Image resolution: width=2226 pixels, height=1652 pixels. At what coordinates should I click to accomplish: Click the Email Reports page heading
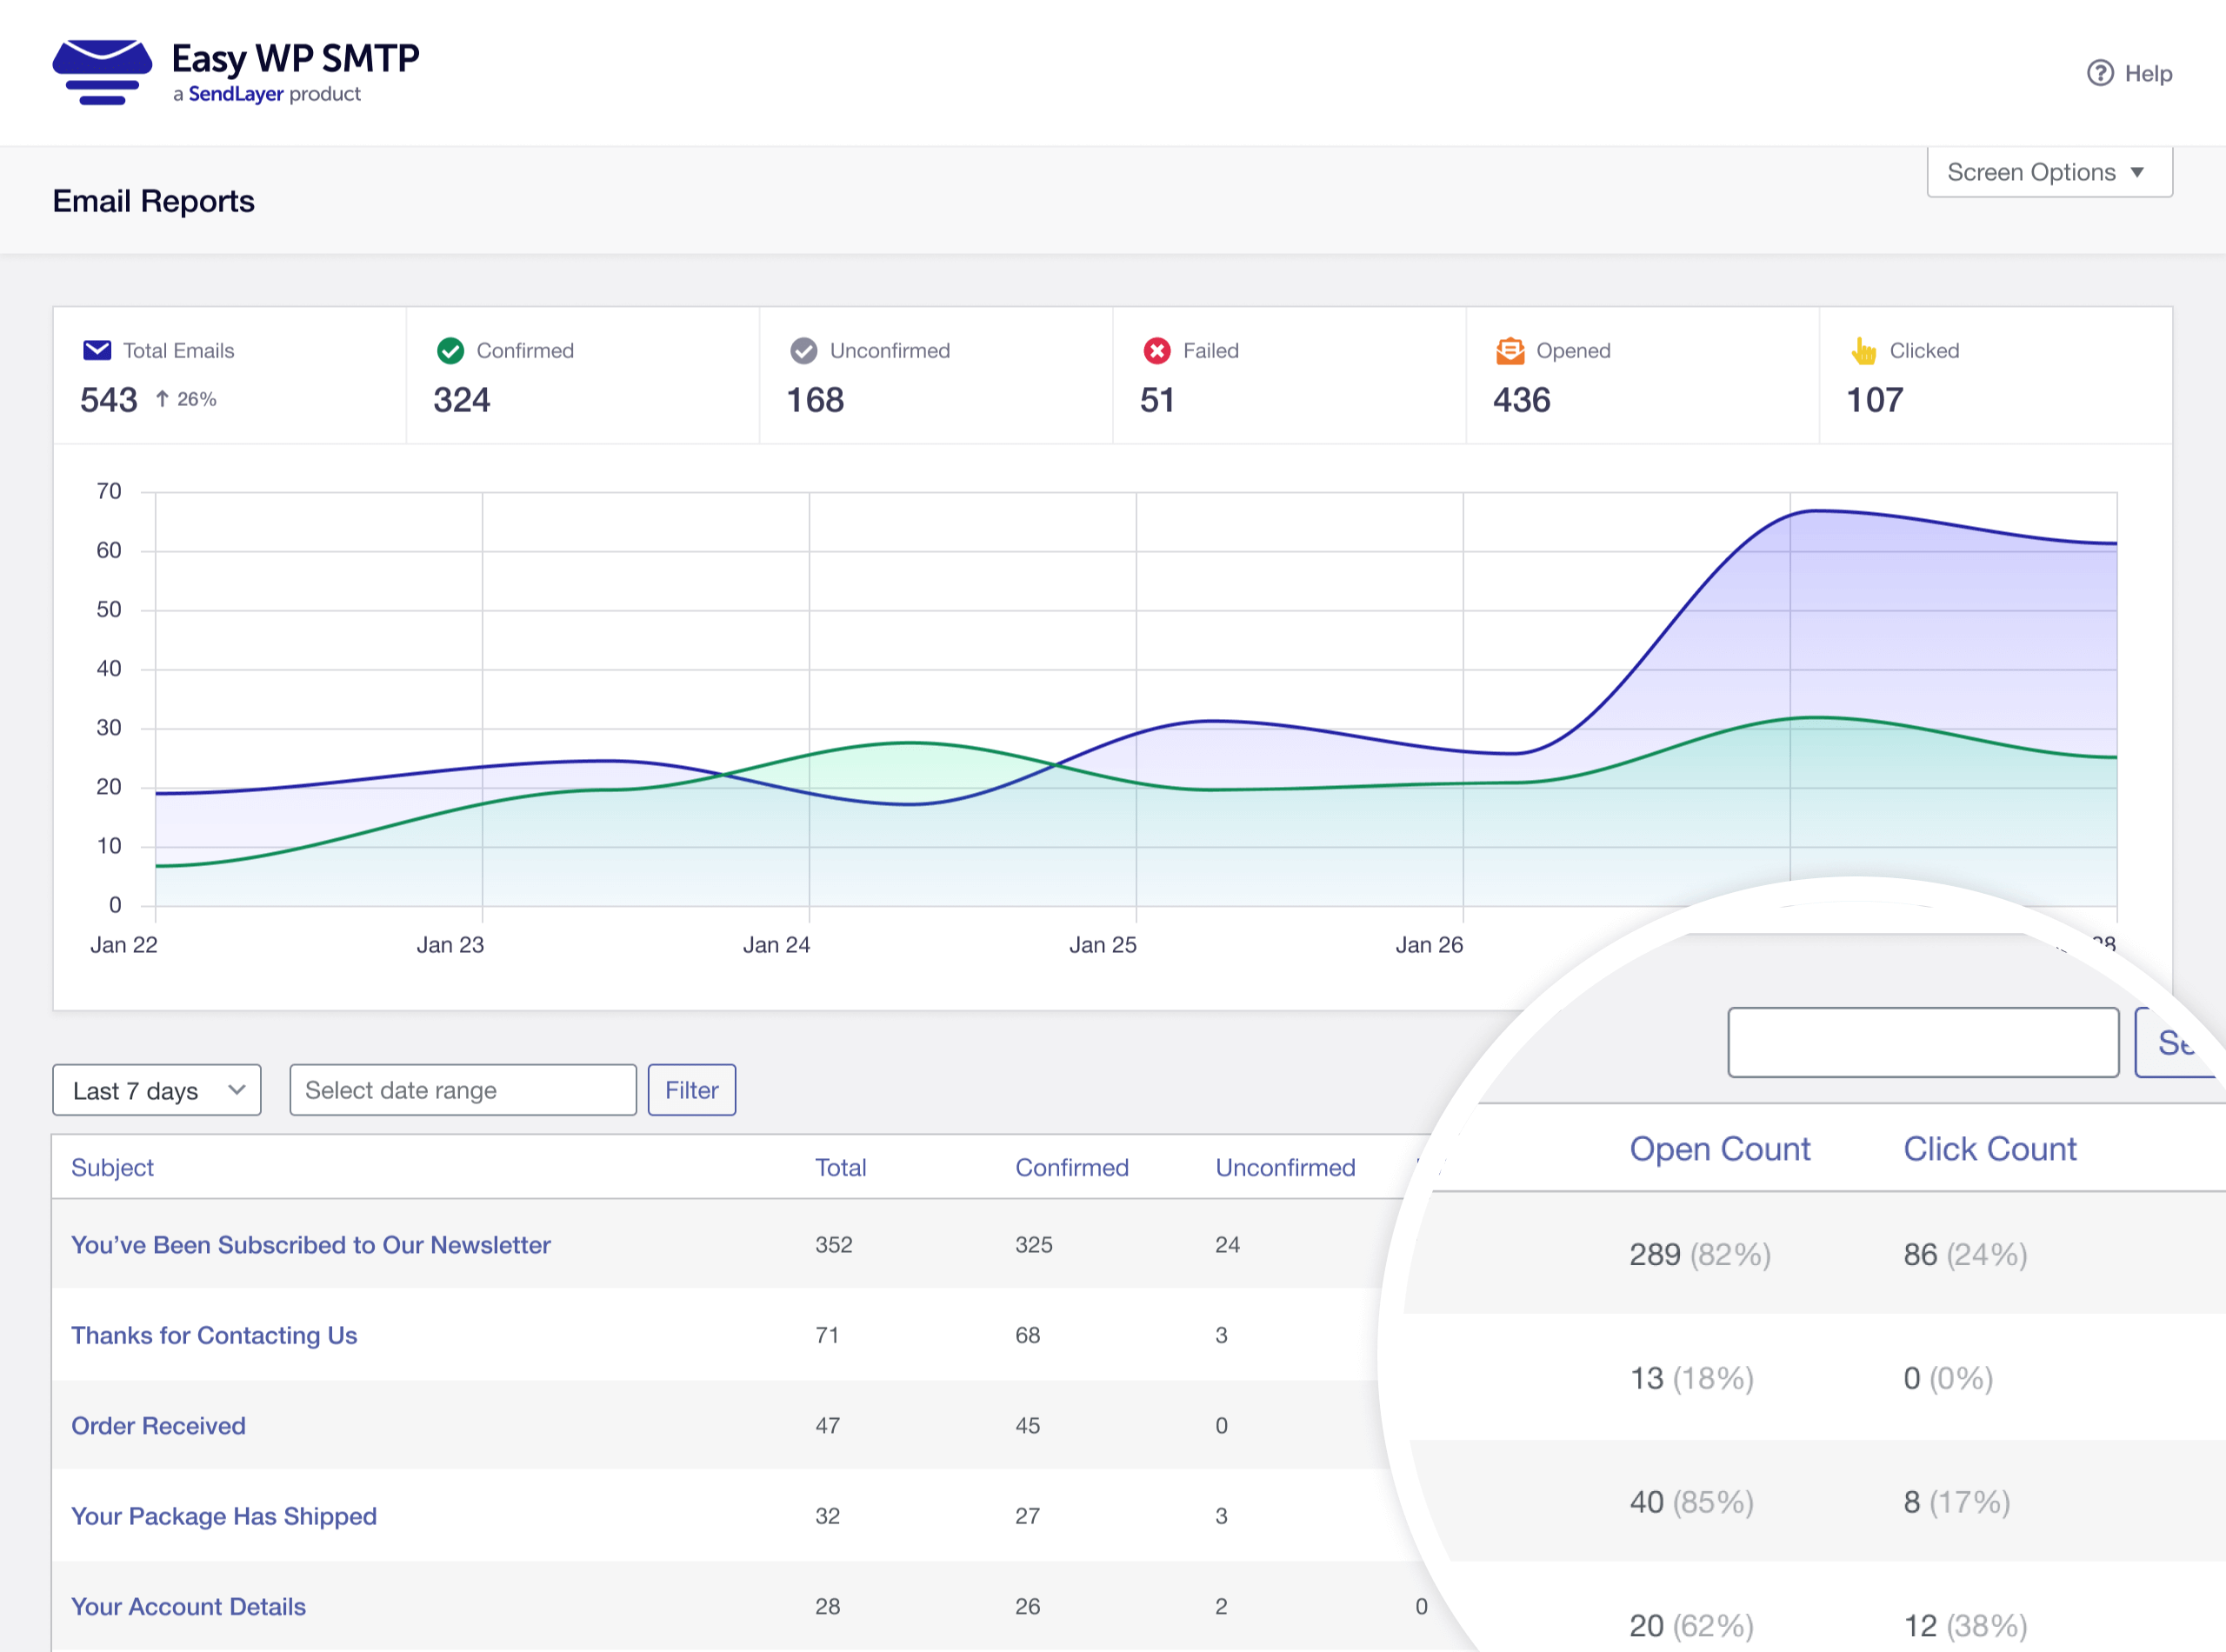pyautogui.click(x=154, y=201)
